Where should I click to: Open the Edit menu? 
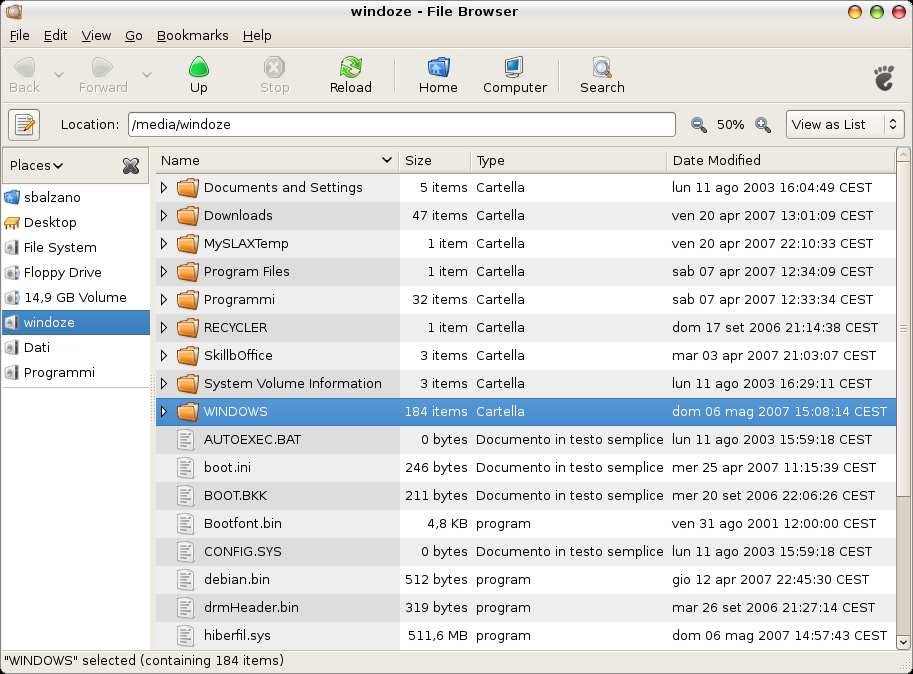coord(55,36)
